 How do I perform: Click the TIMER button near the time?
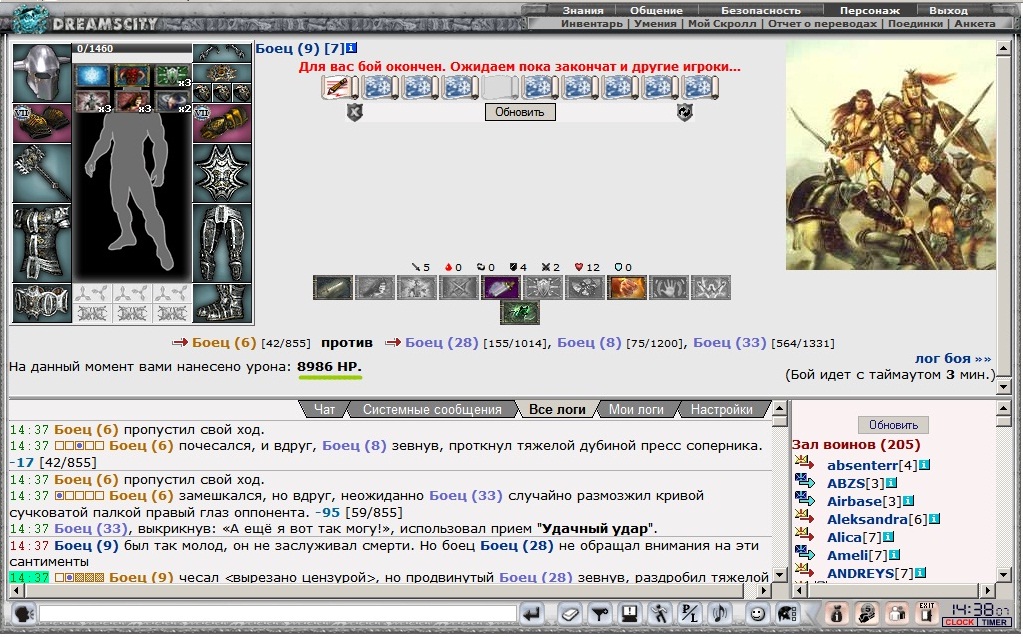[x=994, y=623]
